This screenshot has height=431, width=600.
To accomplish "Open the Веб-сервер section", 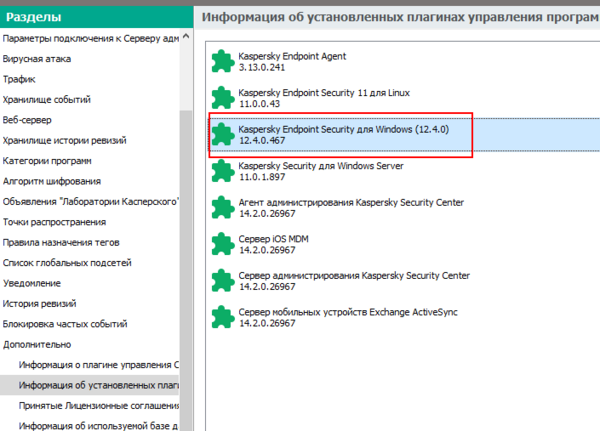I will [27, 120].
